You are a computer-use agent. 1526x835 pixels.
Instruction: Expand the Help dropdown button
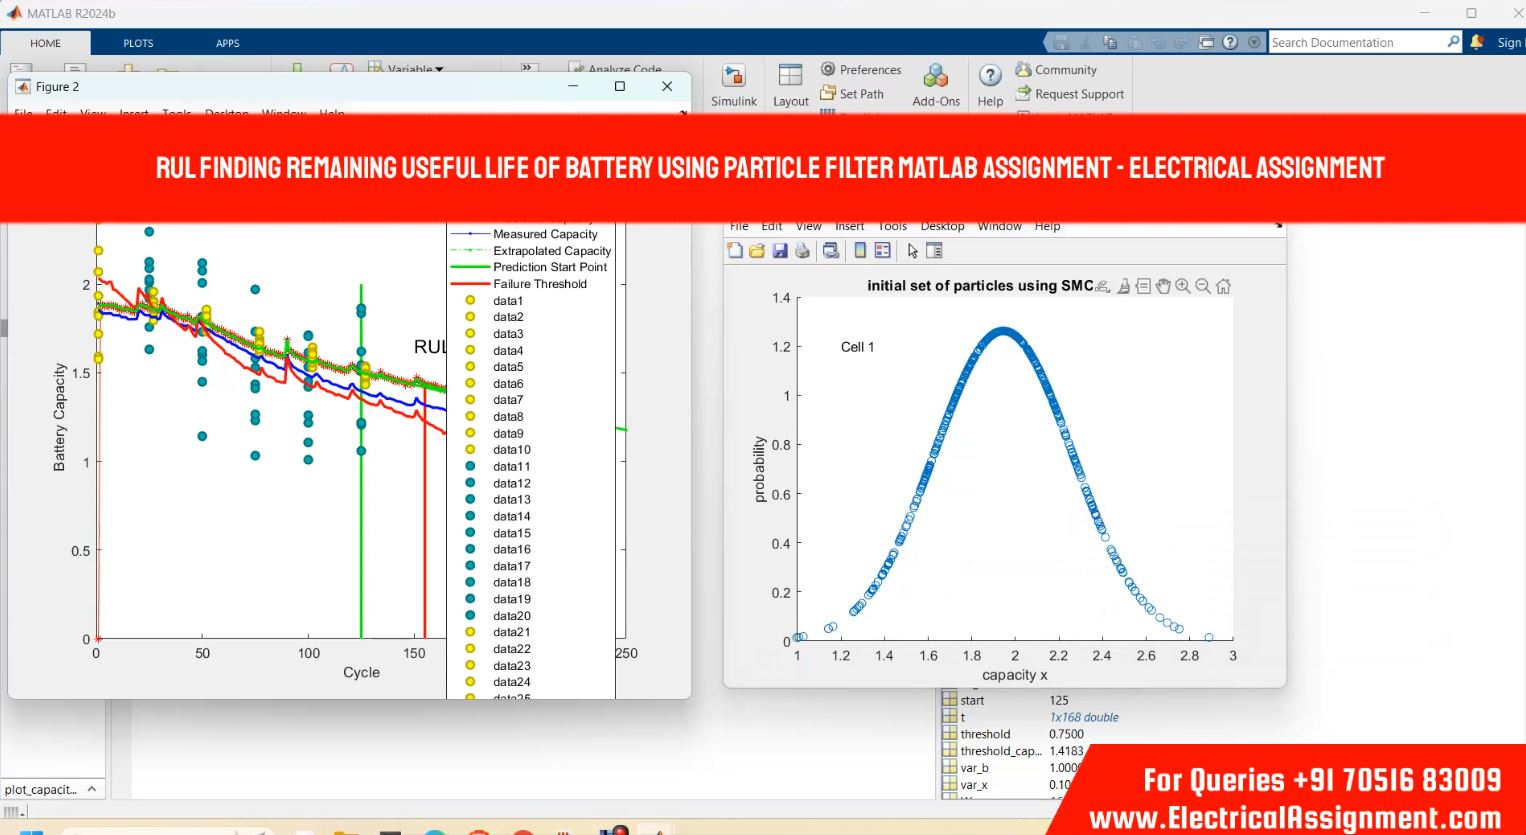[990, 84]
